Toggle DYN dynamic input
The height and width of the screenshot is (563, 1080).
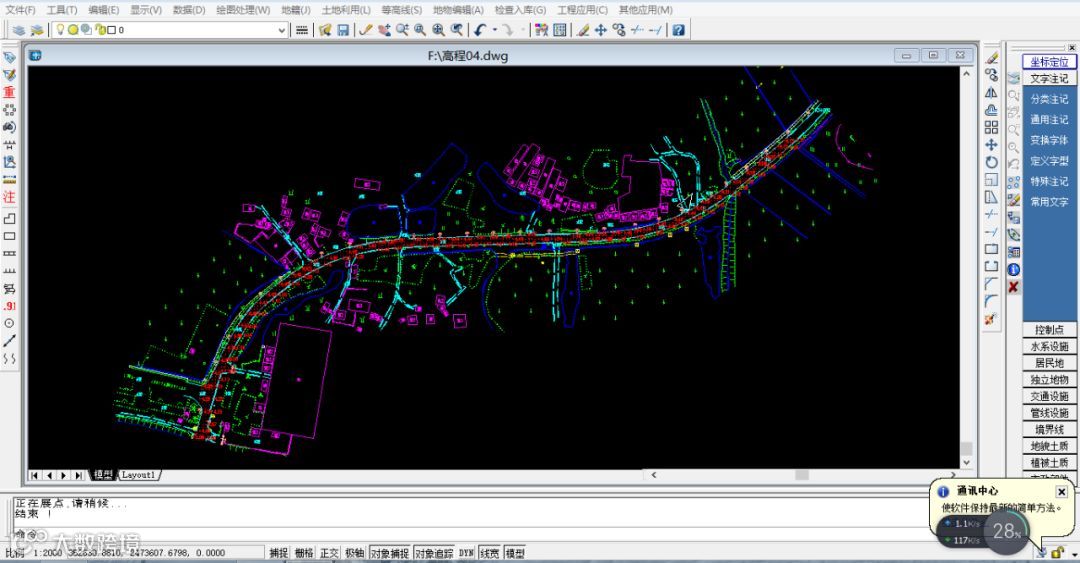(x=466, y=553)
